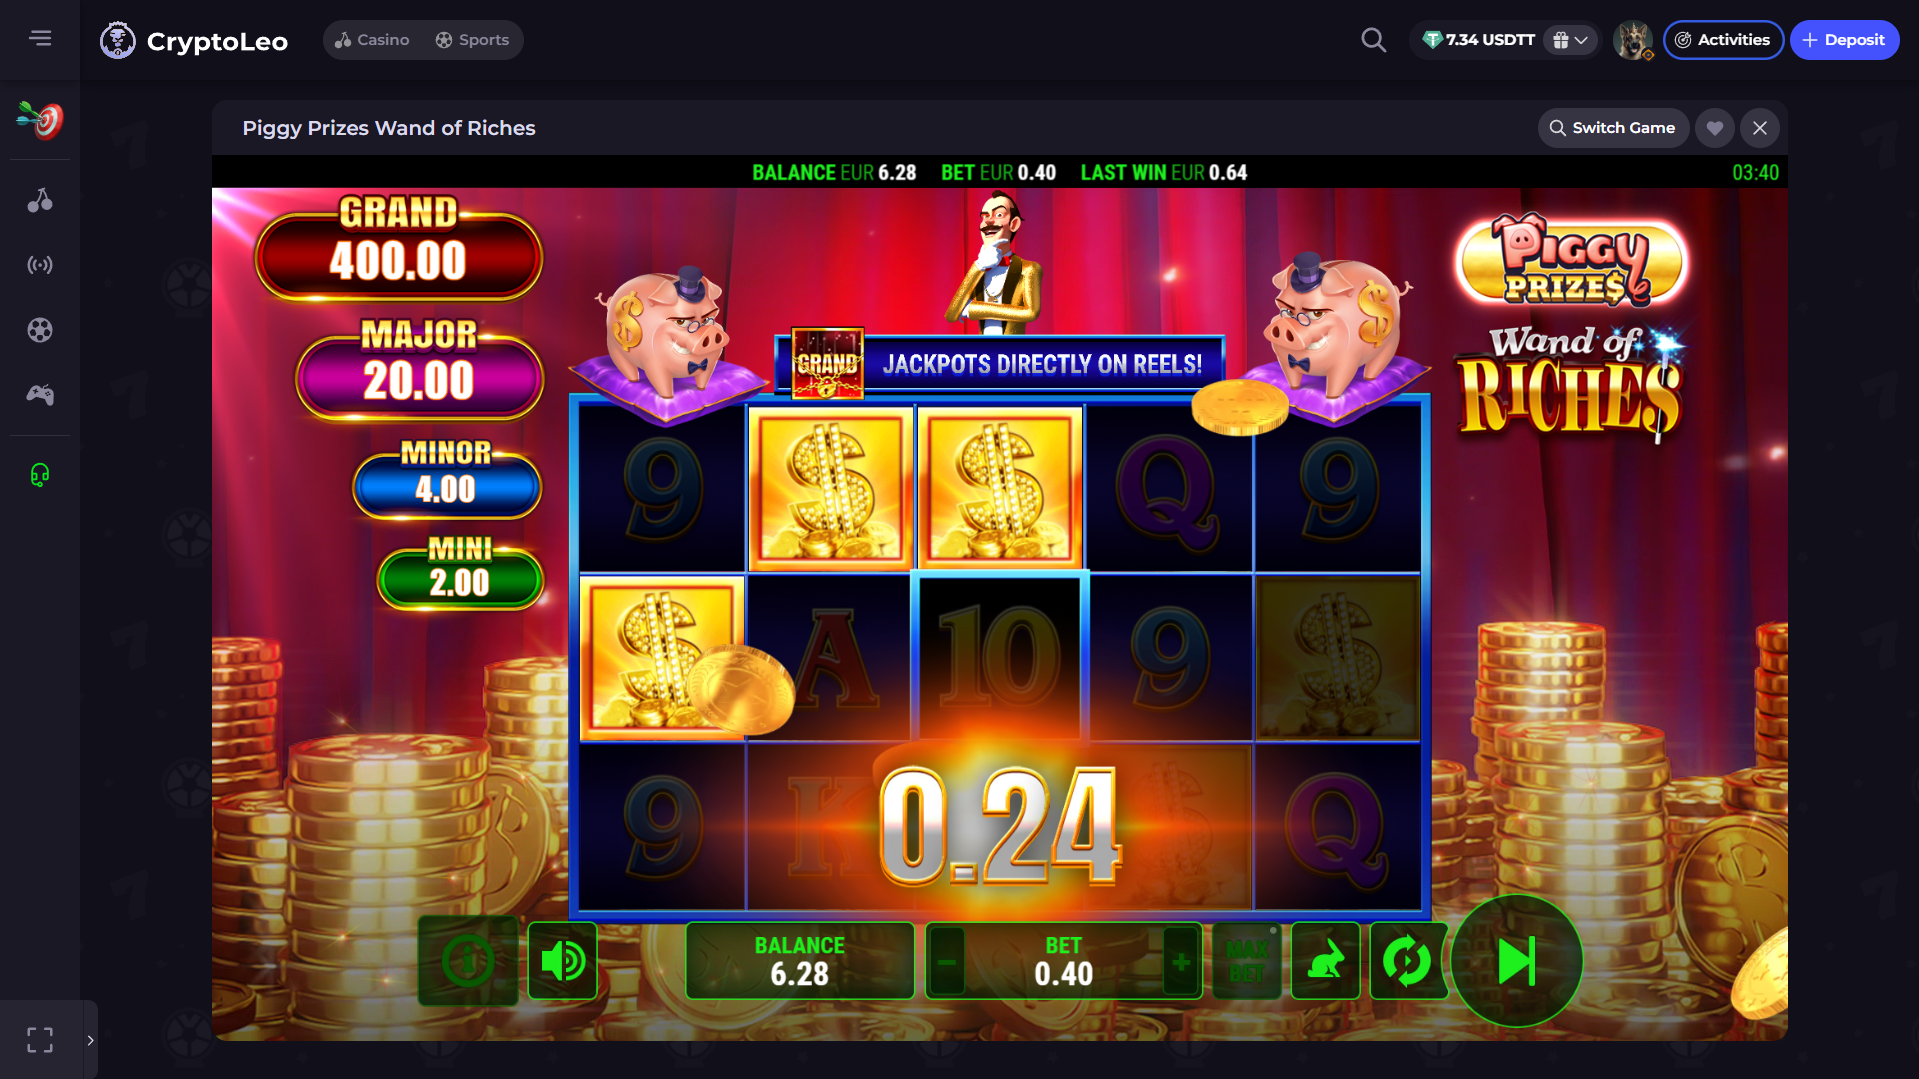Expand the gift rewards dropdown arrow
This screenshot has width=1919, height=1079.
pos(1581,40)
